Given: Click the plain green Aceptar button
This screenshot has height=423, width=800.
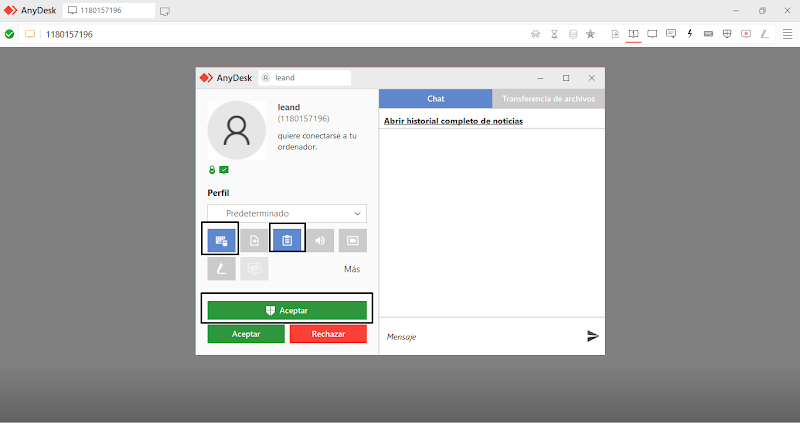Looking at the screenshot, I should pyautogui.click(x=246, y=334).
